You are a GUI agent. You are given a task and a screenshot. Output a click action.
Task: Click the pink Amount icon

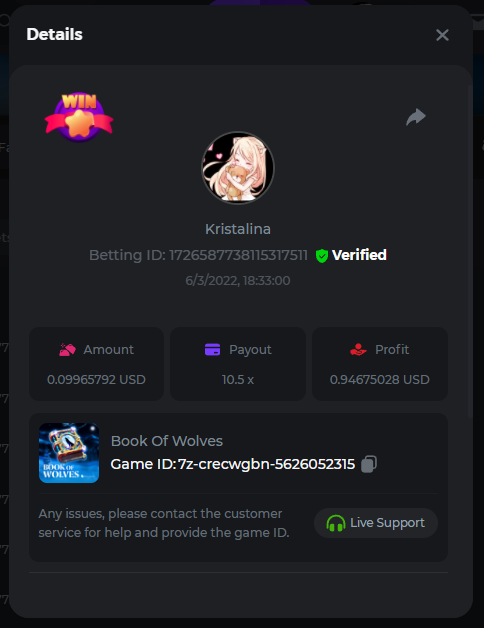point(67,350)
